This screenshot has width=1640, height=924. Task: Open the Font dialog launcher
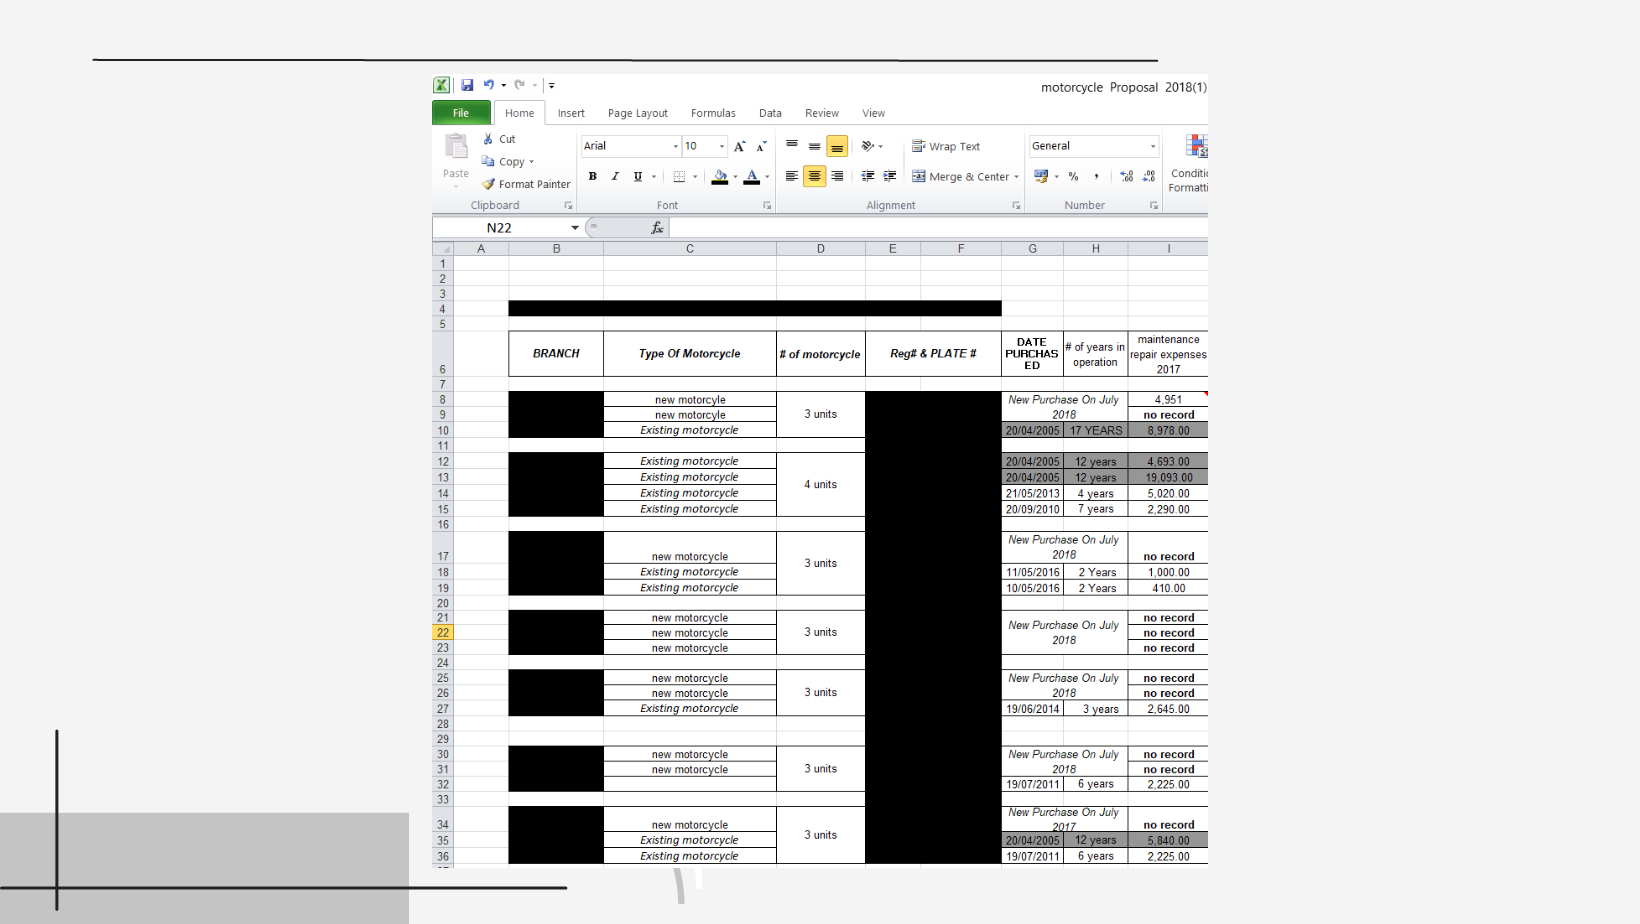coord(767,206)
